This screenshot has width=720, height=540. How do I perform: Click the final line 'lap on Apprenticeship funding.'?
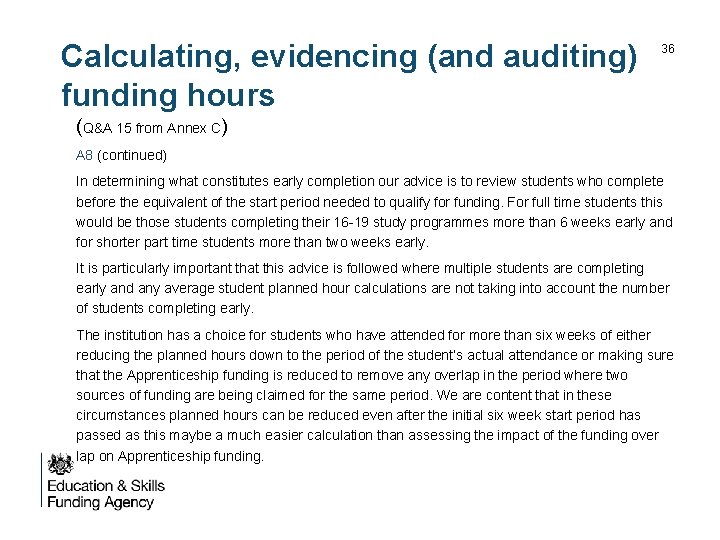tap(170, 456)
